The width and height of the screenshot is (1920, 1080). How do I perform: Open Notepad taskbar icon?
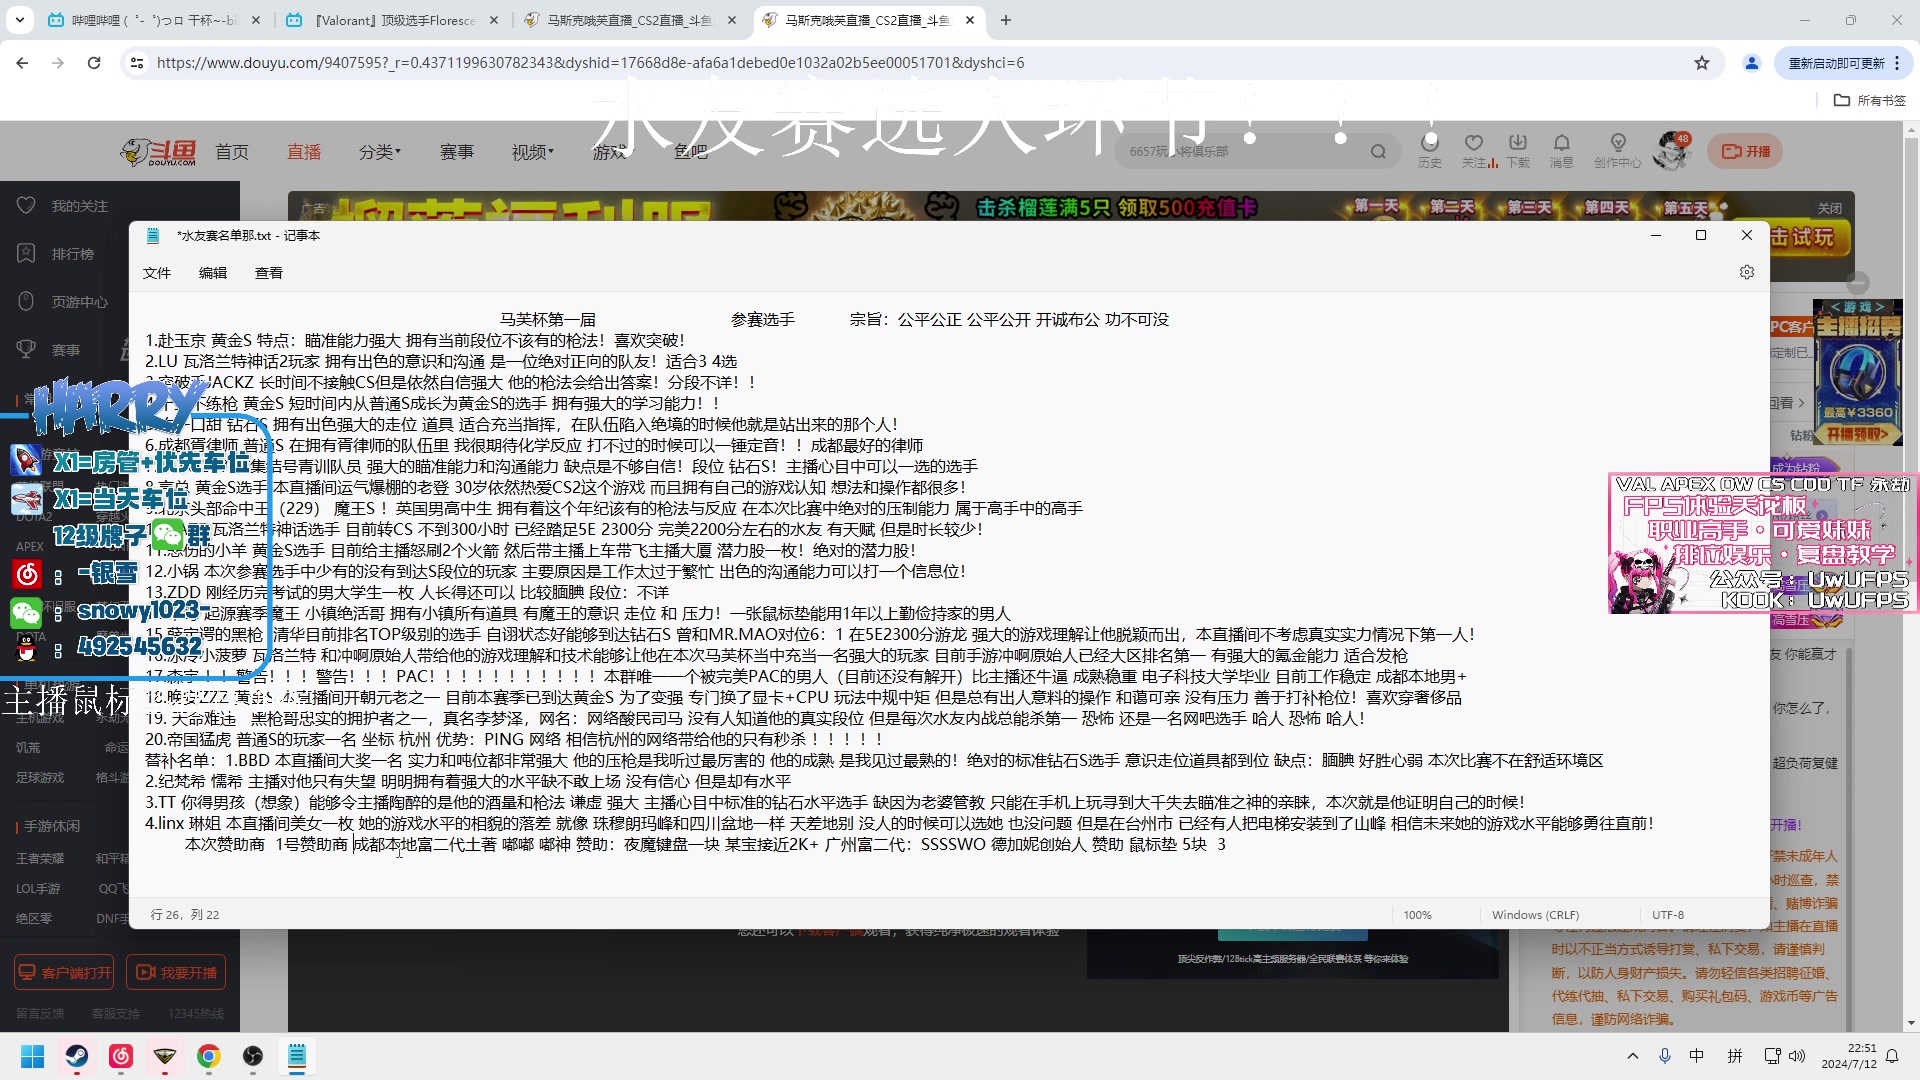[297, 1056]
